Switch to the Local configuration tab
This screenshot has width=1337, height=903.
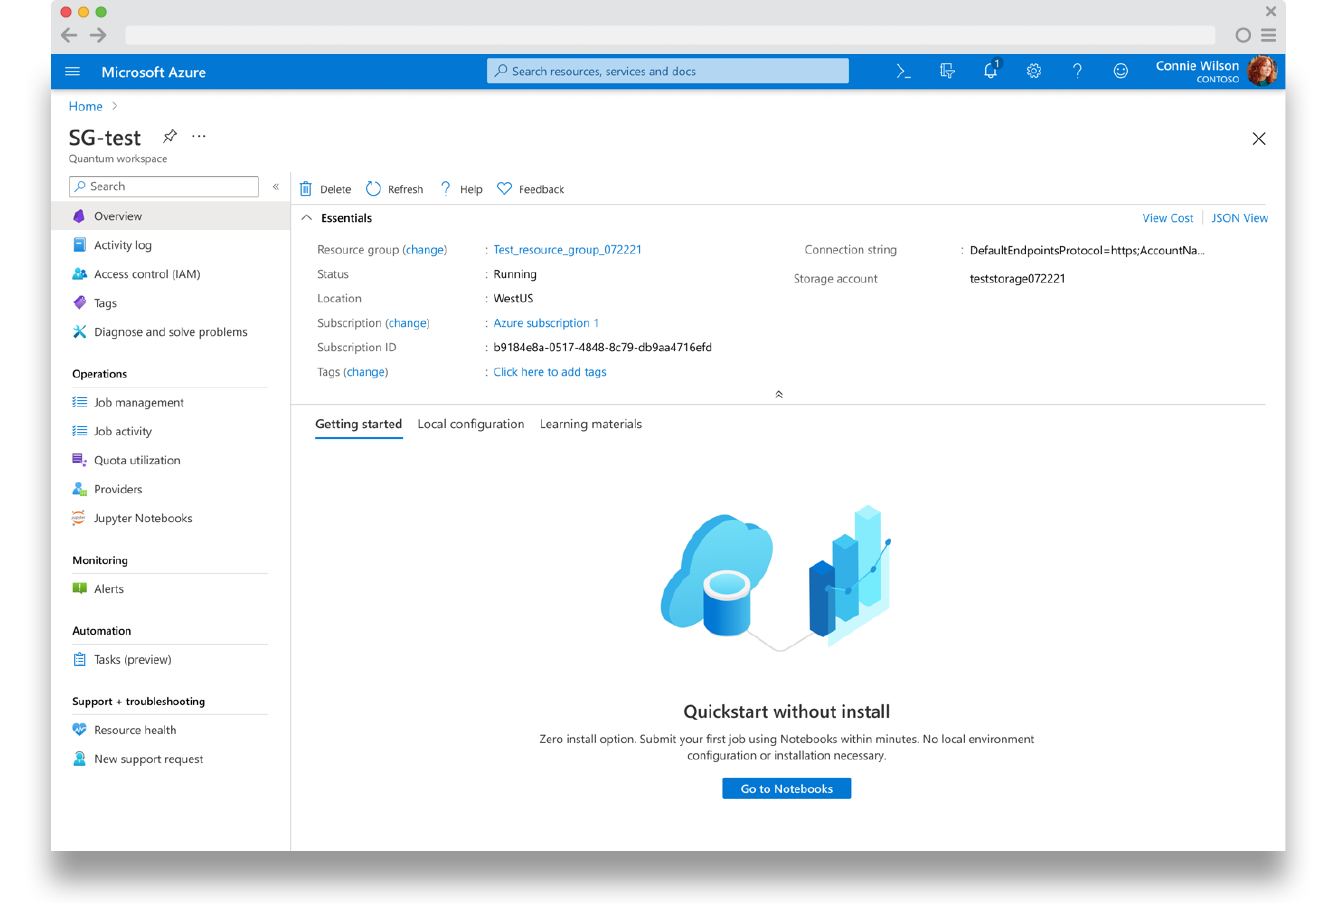coord(471,424)
